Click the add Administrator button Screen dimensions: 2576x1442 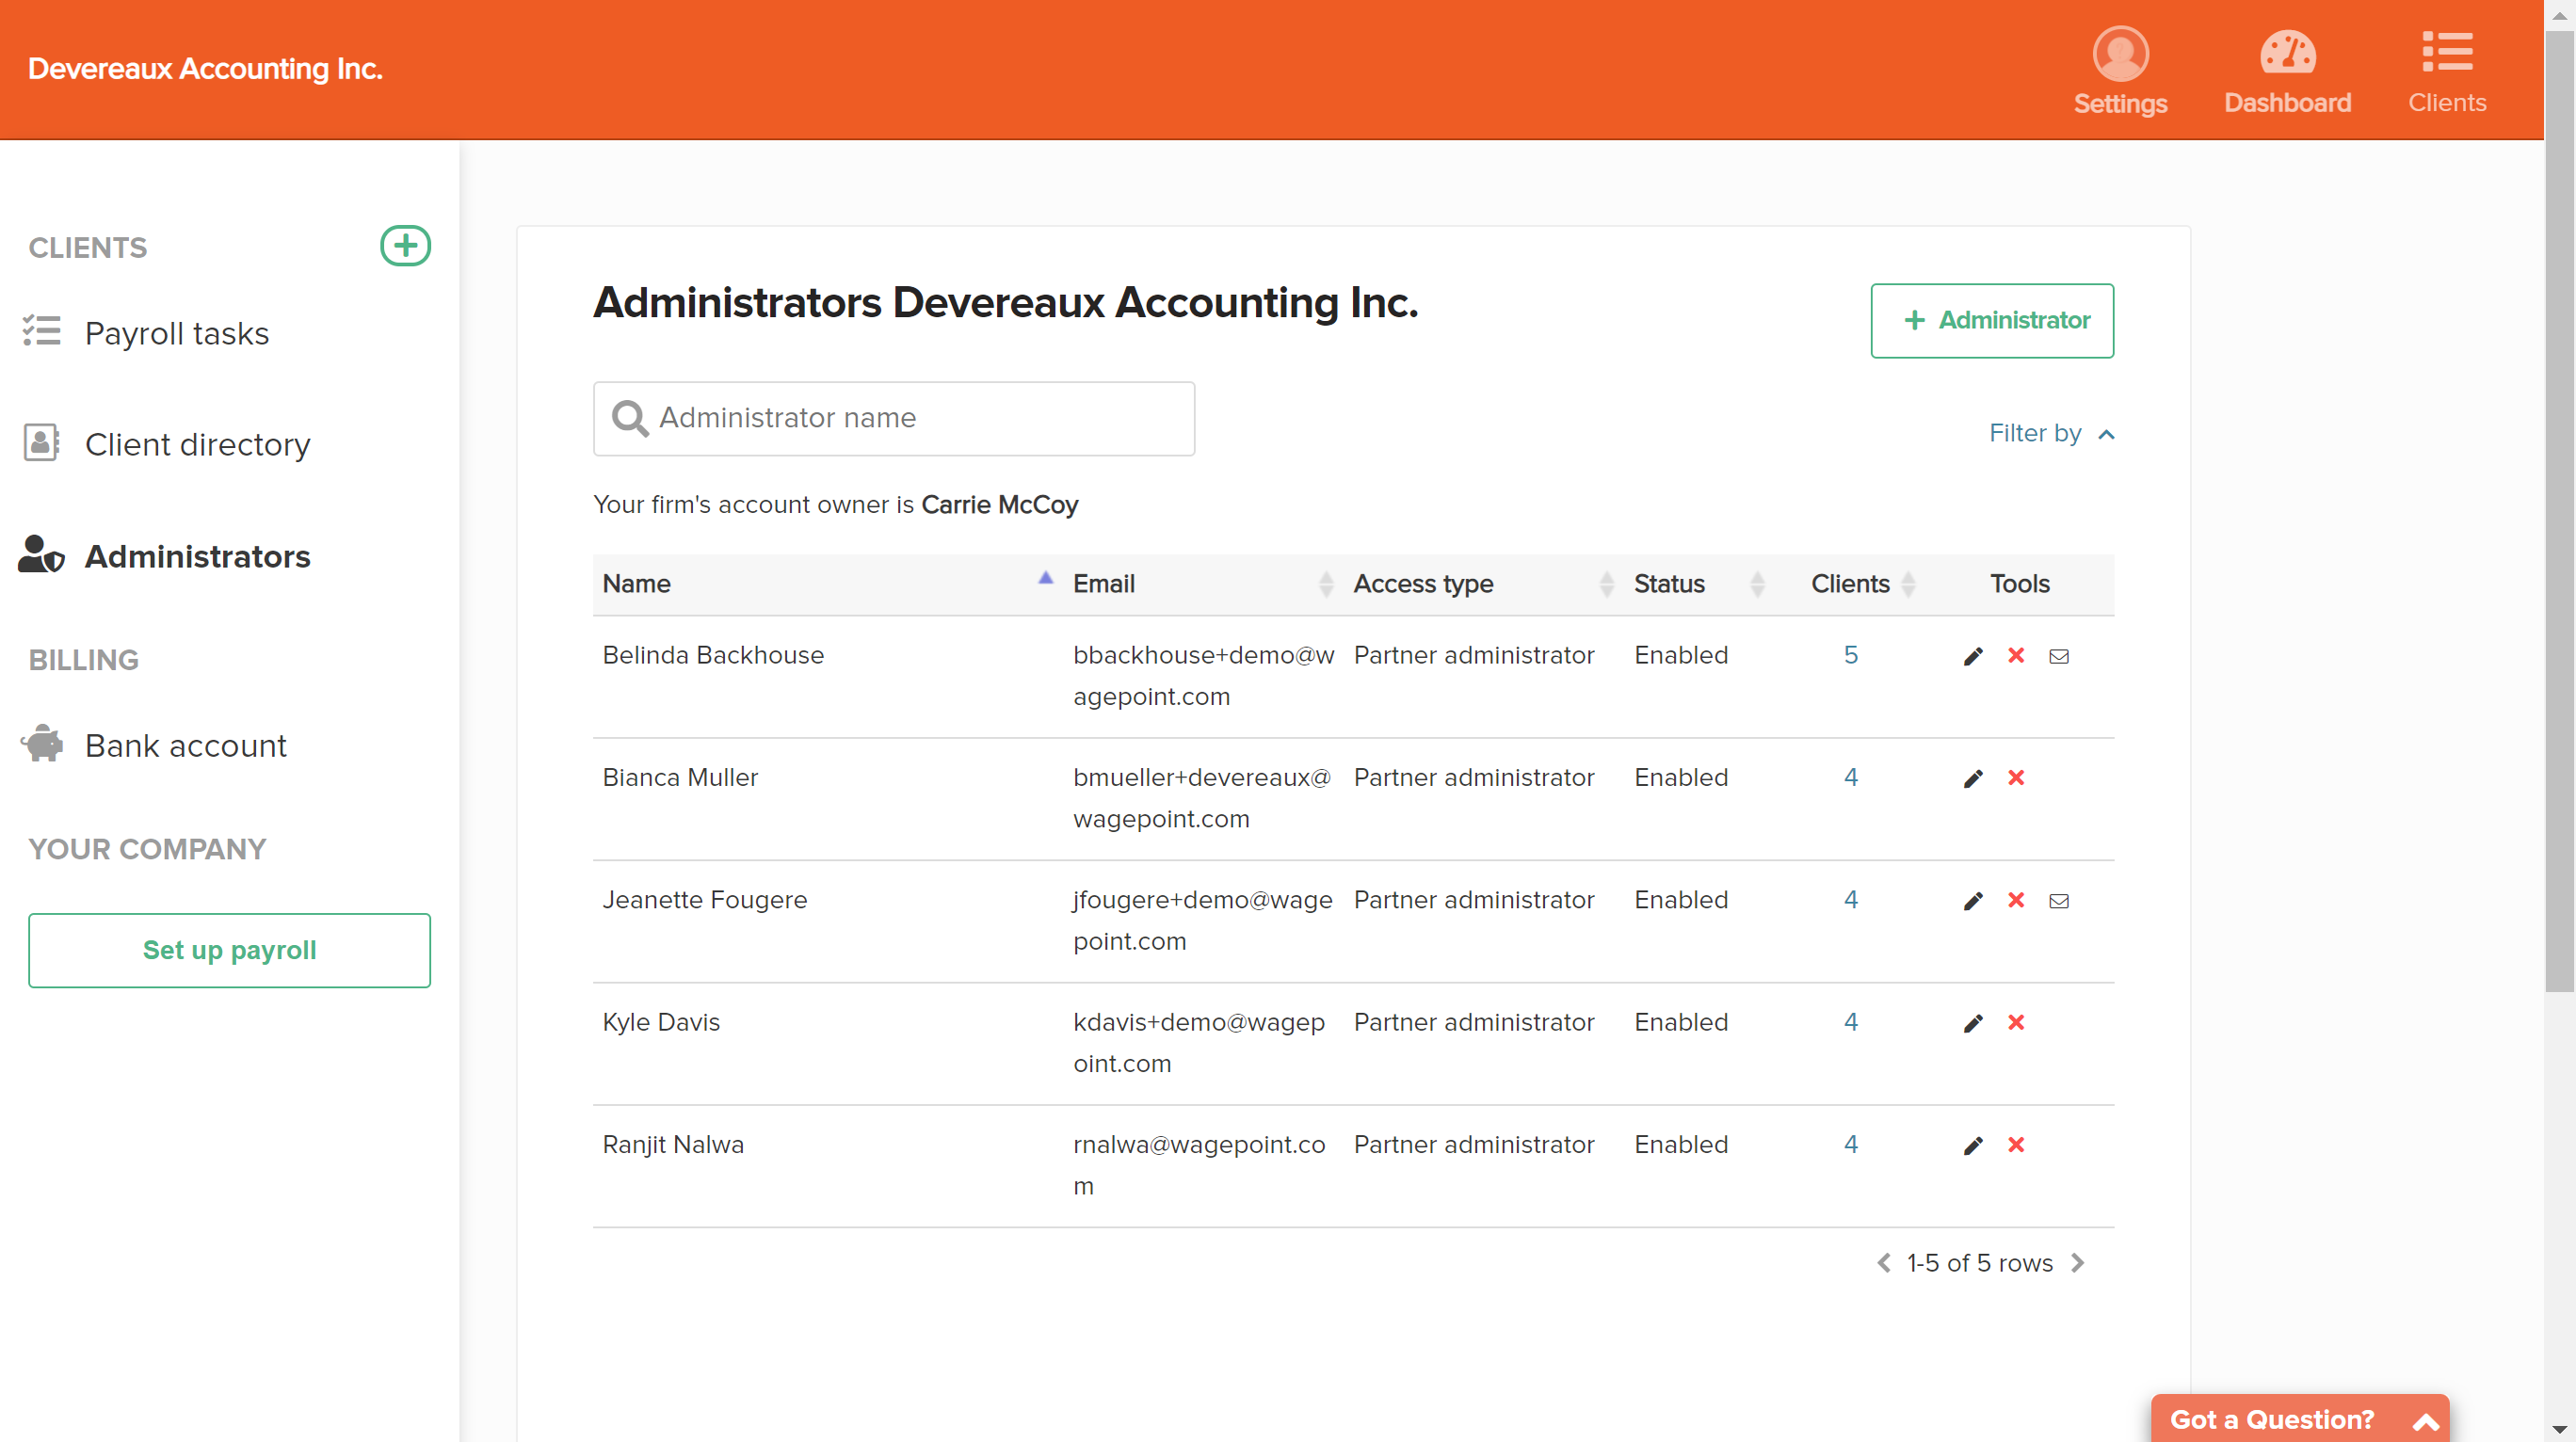[x=1992, y=320]
